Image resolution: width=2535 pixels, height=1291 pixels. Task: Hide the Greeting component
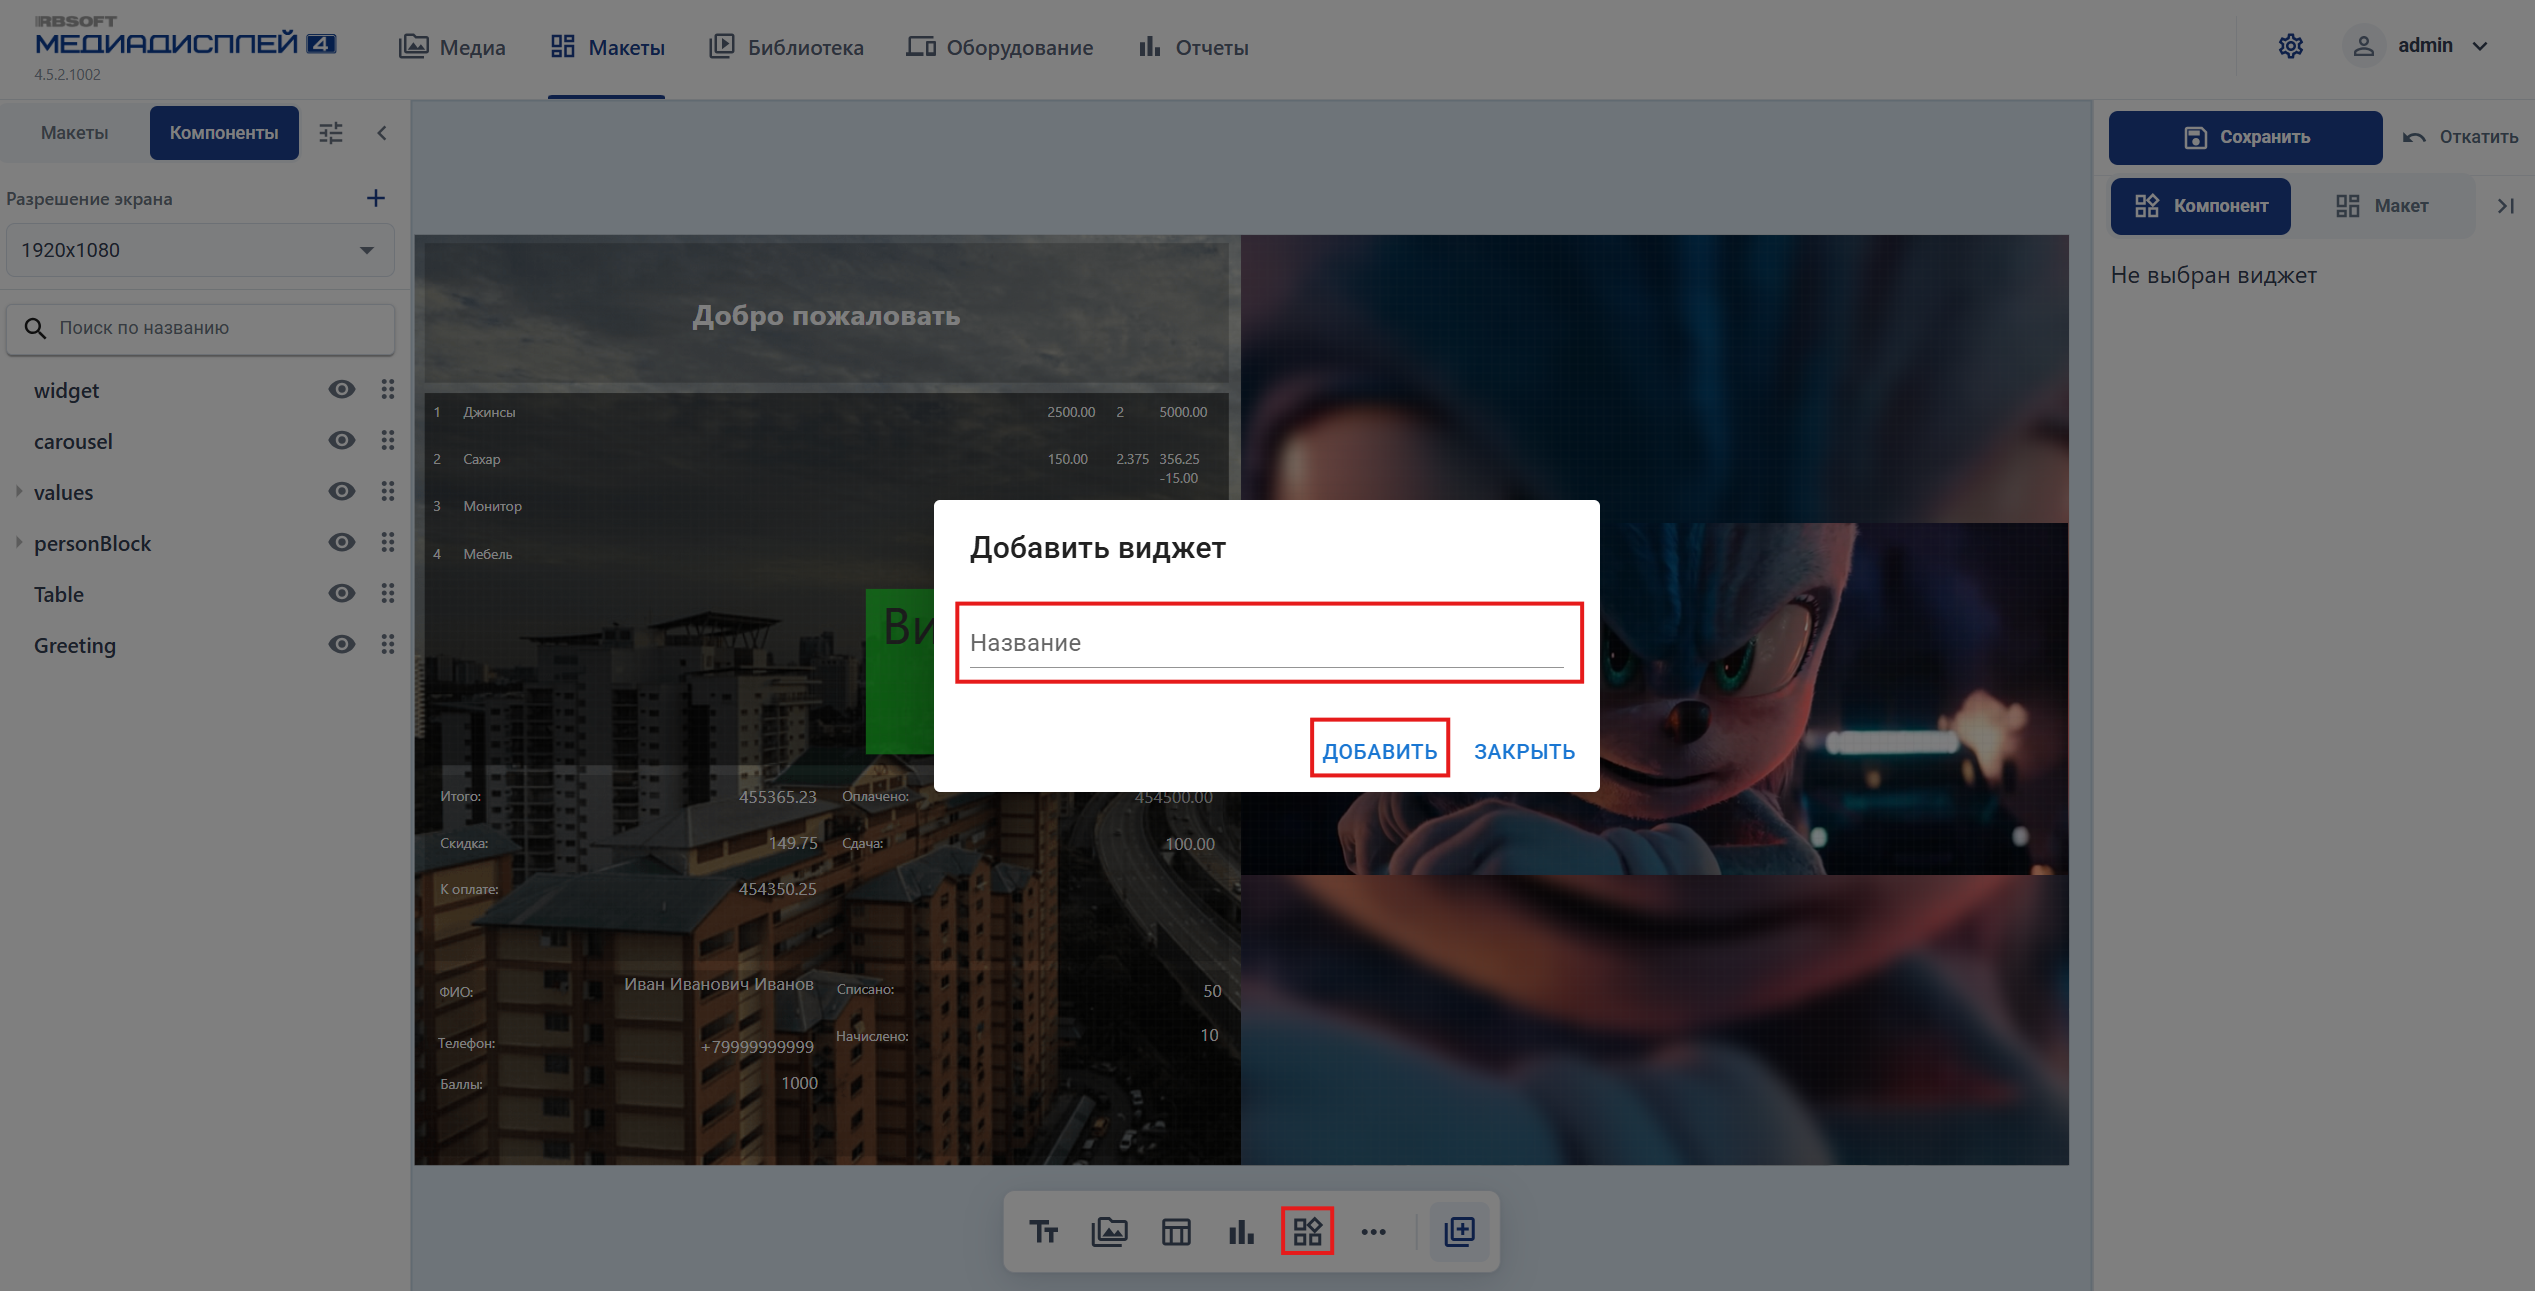coord(342,645)
